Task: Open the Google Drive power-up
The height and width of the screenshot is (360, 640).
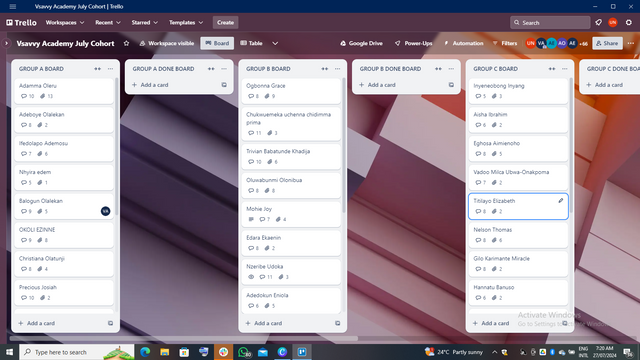Action: click(361, 43)
